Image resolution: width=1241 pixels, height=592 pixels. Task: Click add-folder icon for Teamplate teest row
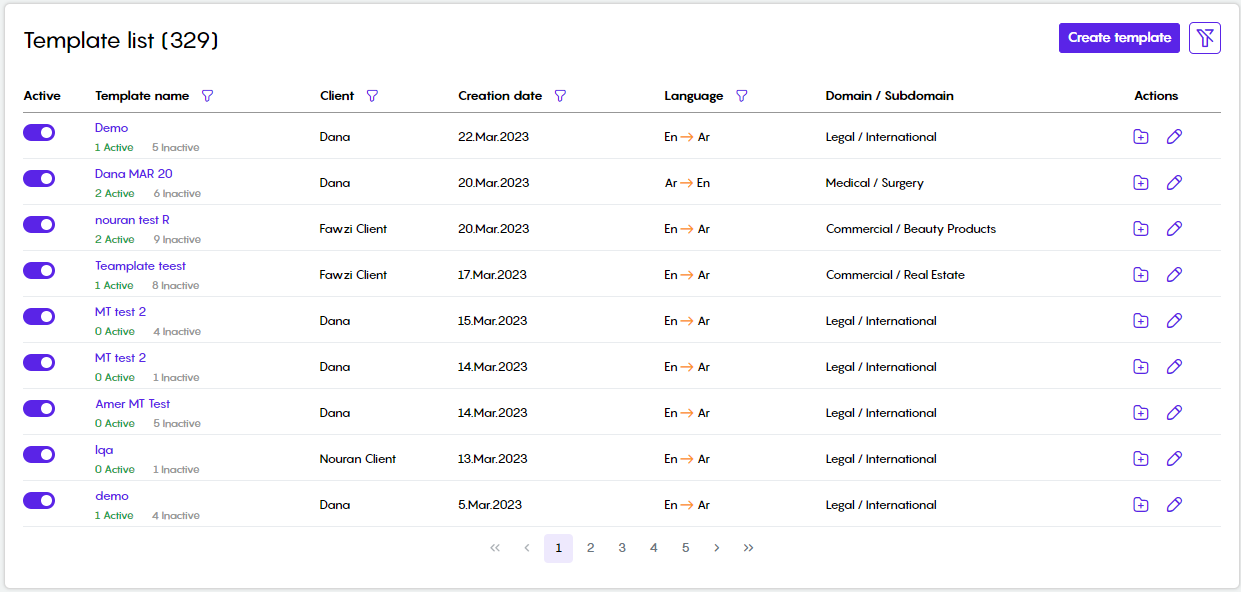[x=1141, y=275]
